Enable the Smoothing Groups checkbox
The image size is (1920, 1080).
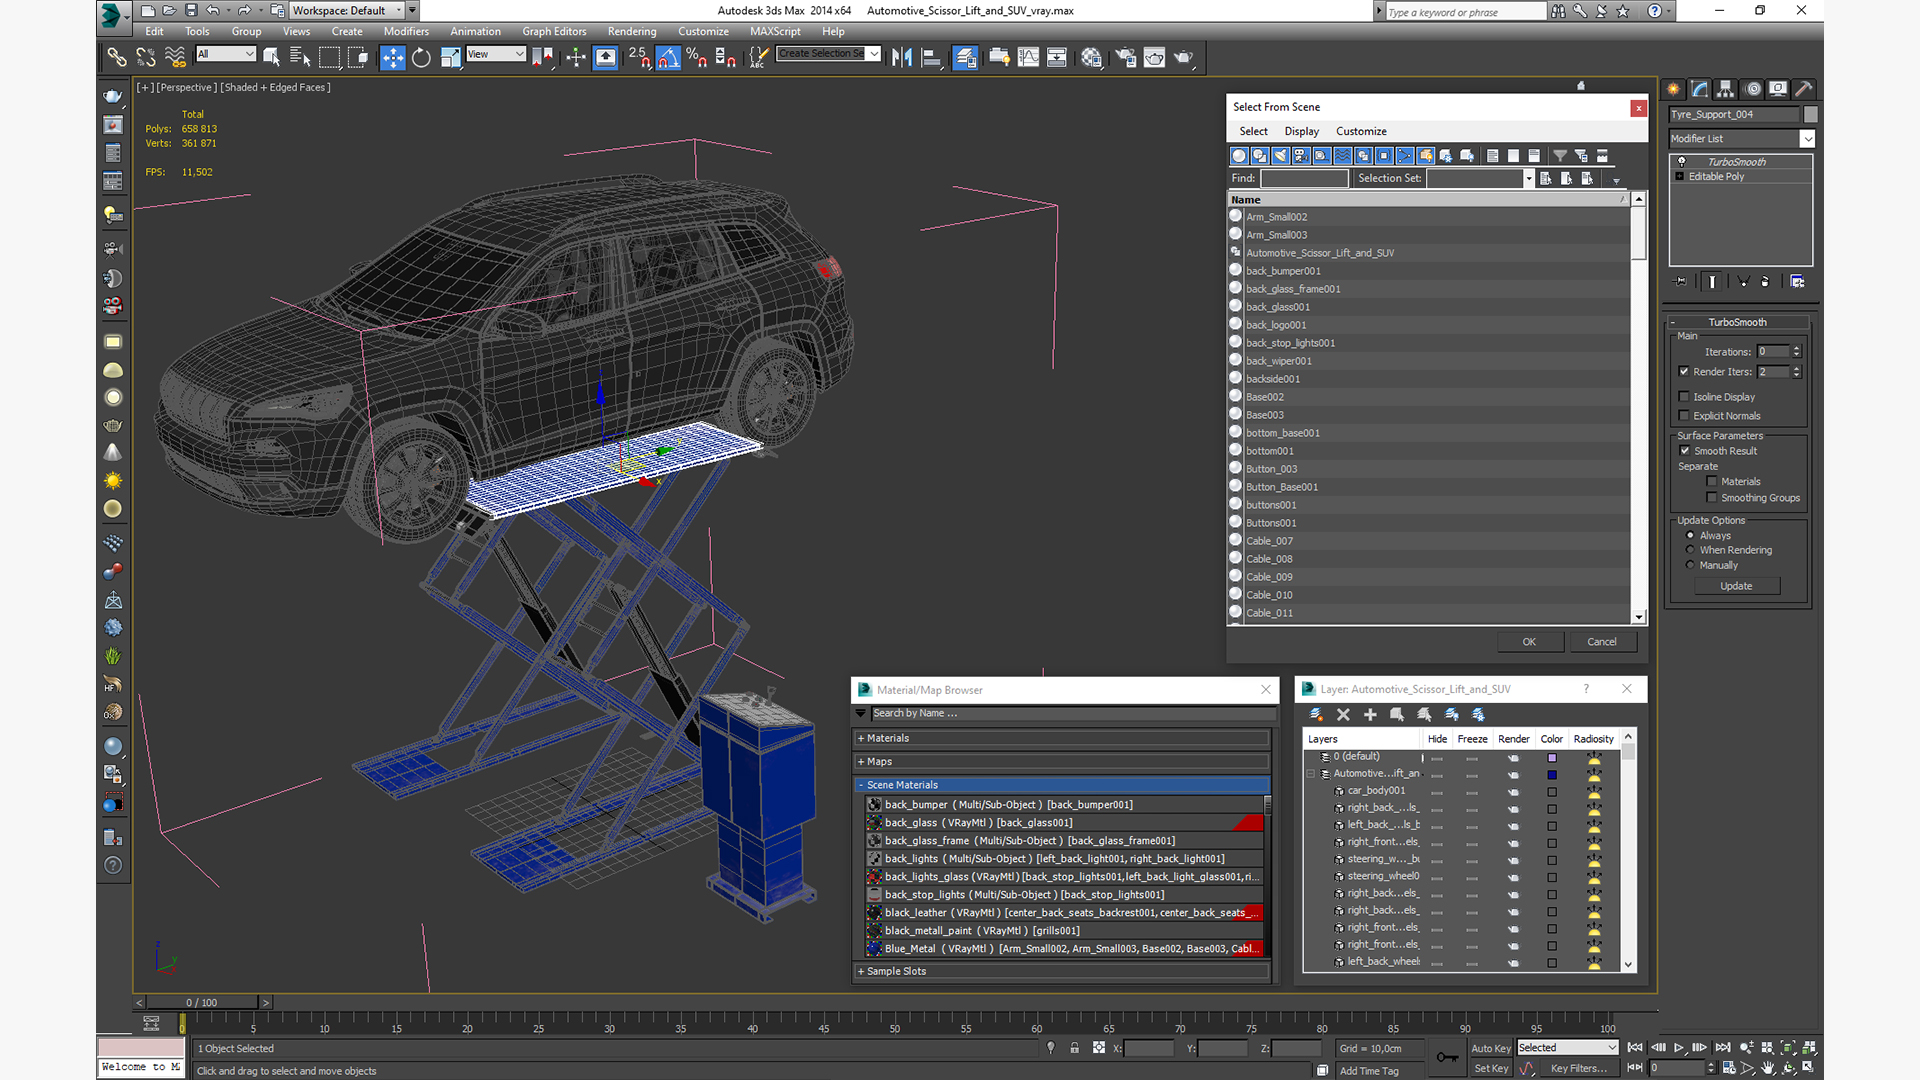pyautogui.click(x=1712, y=498)
